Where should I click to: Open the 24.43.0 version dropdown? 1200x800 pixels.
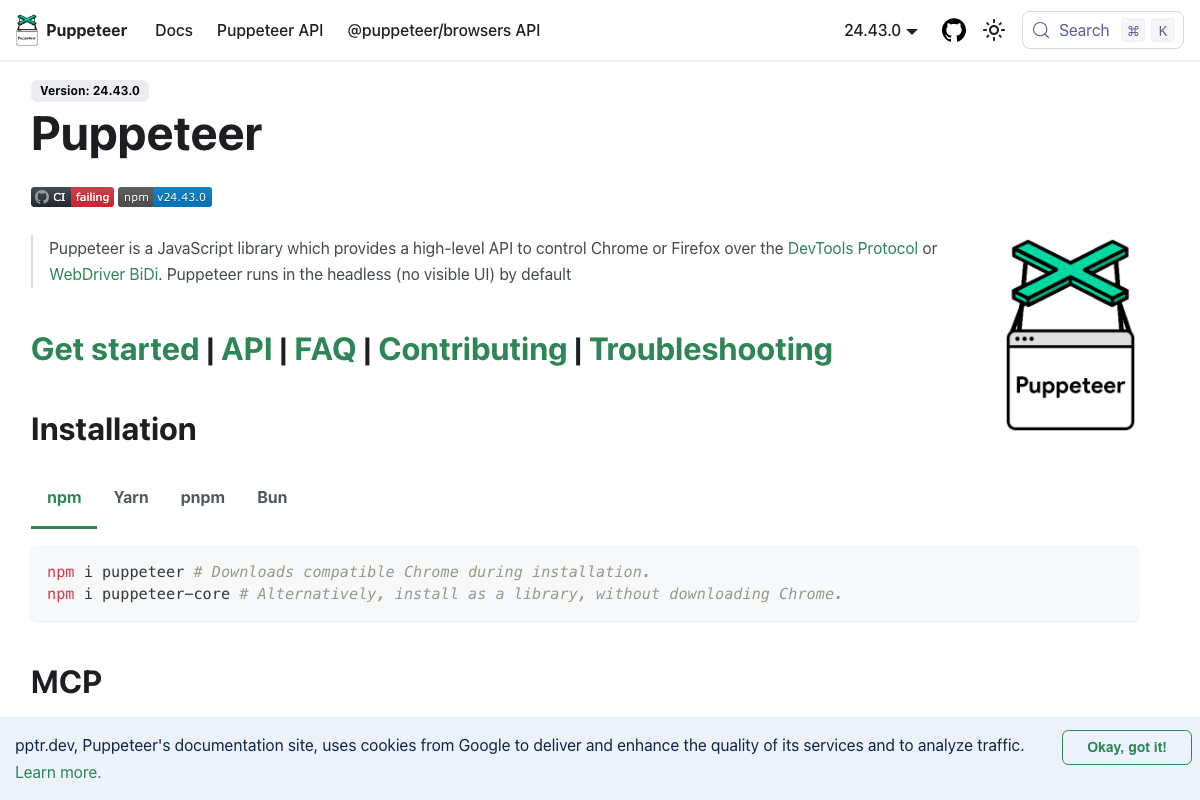881,30
